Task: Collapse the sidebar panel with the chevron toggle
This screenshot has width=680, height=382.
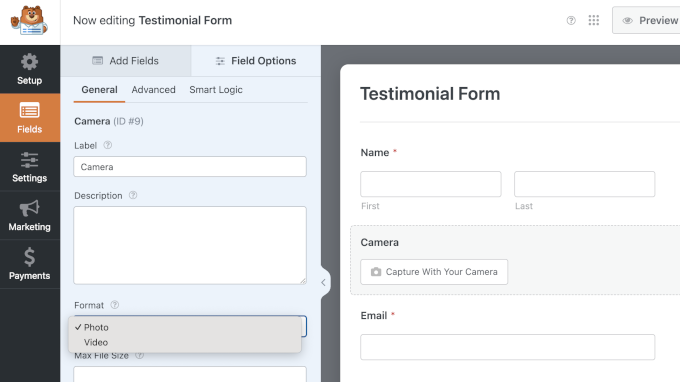Action: pyautogui.click(x=324, y=282)
